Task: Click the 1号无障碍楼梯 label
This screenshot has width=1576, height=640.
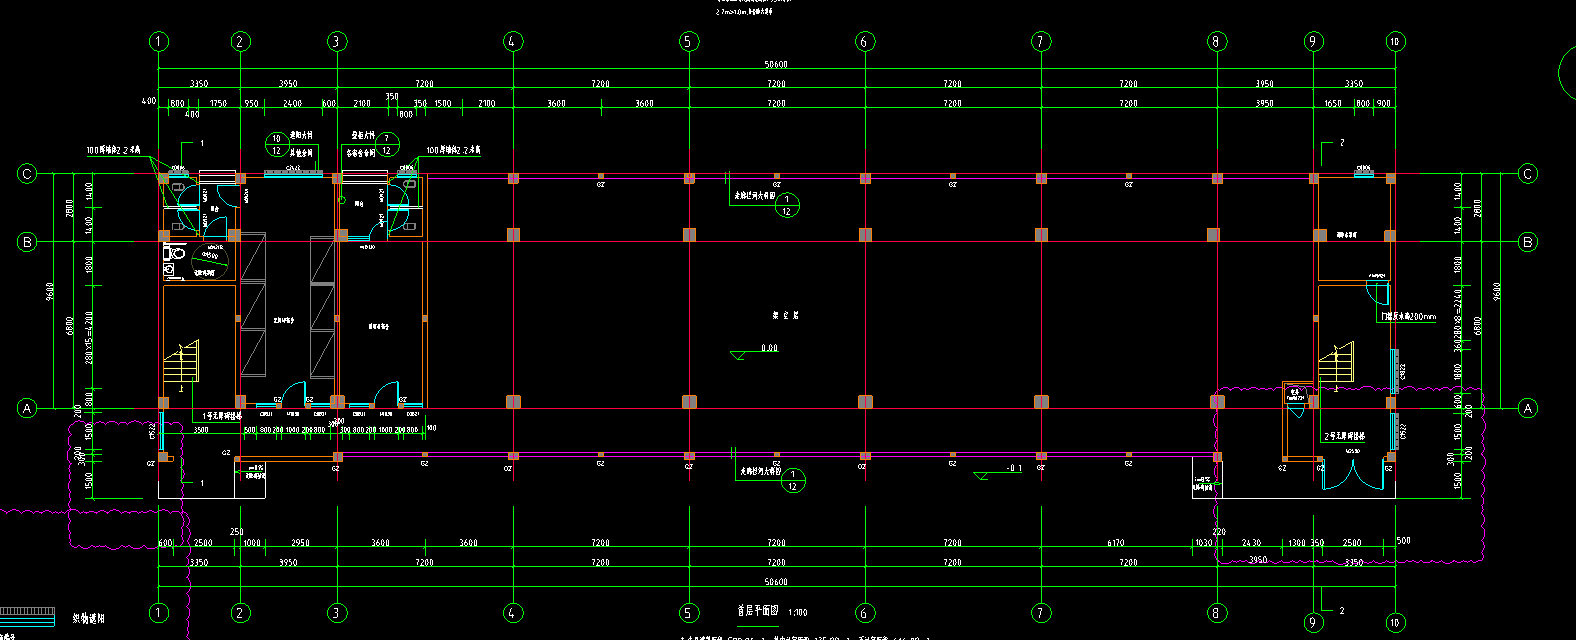Action: click(222, 415)
